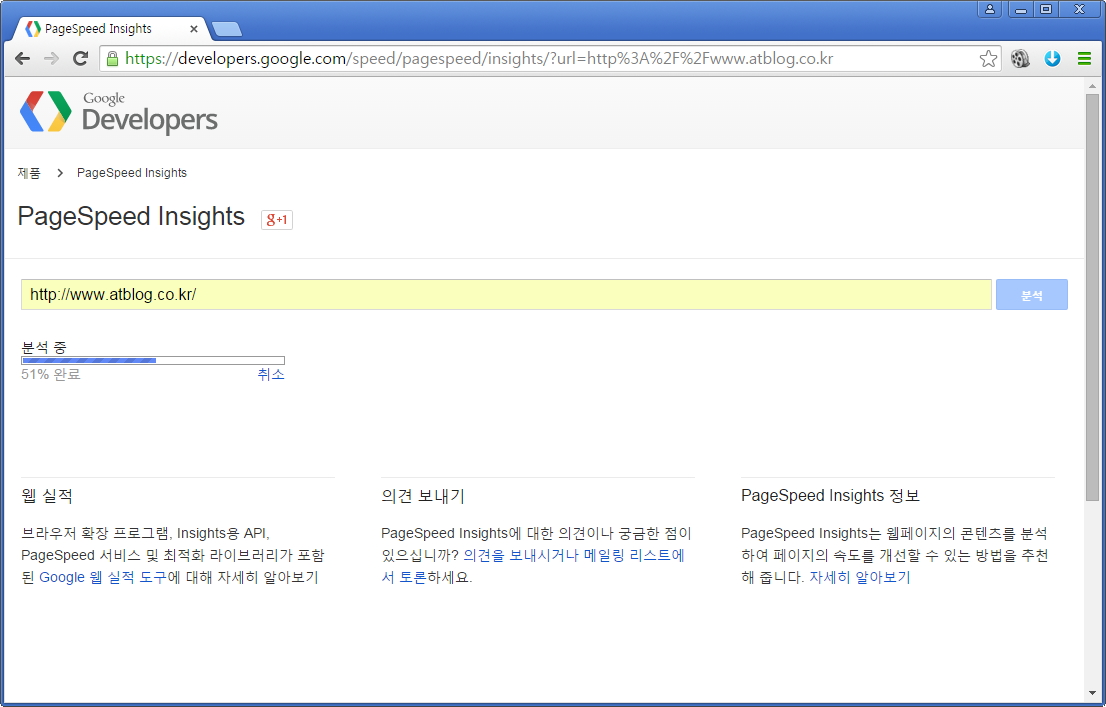Cancel analysis via 취소 link

pyautogui.click(x=271, y=374)
